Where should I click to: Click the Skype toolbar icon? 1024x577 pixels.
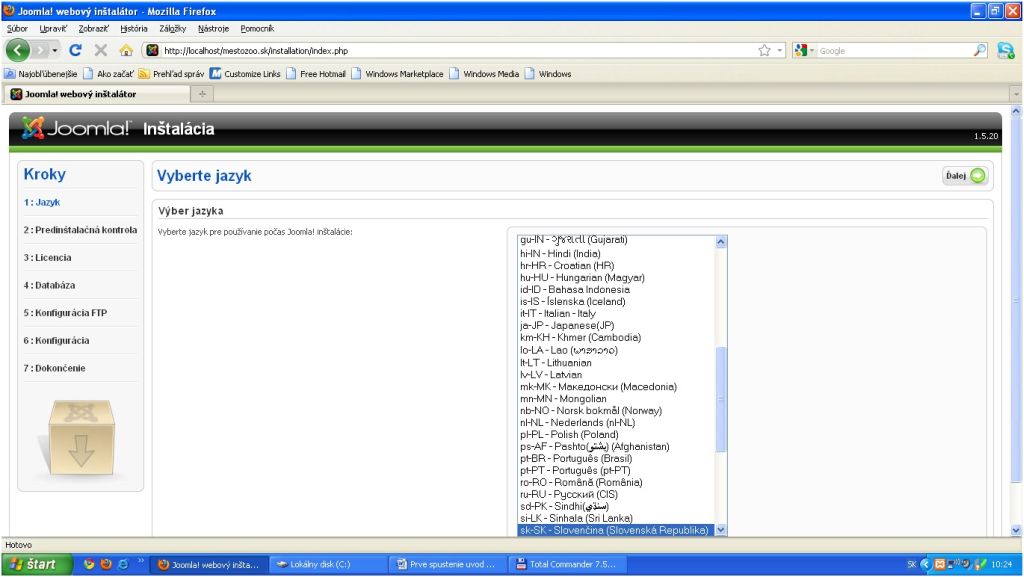point(1006,50)
